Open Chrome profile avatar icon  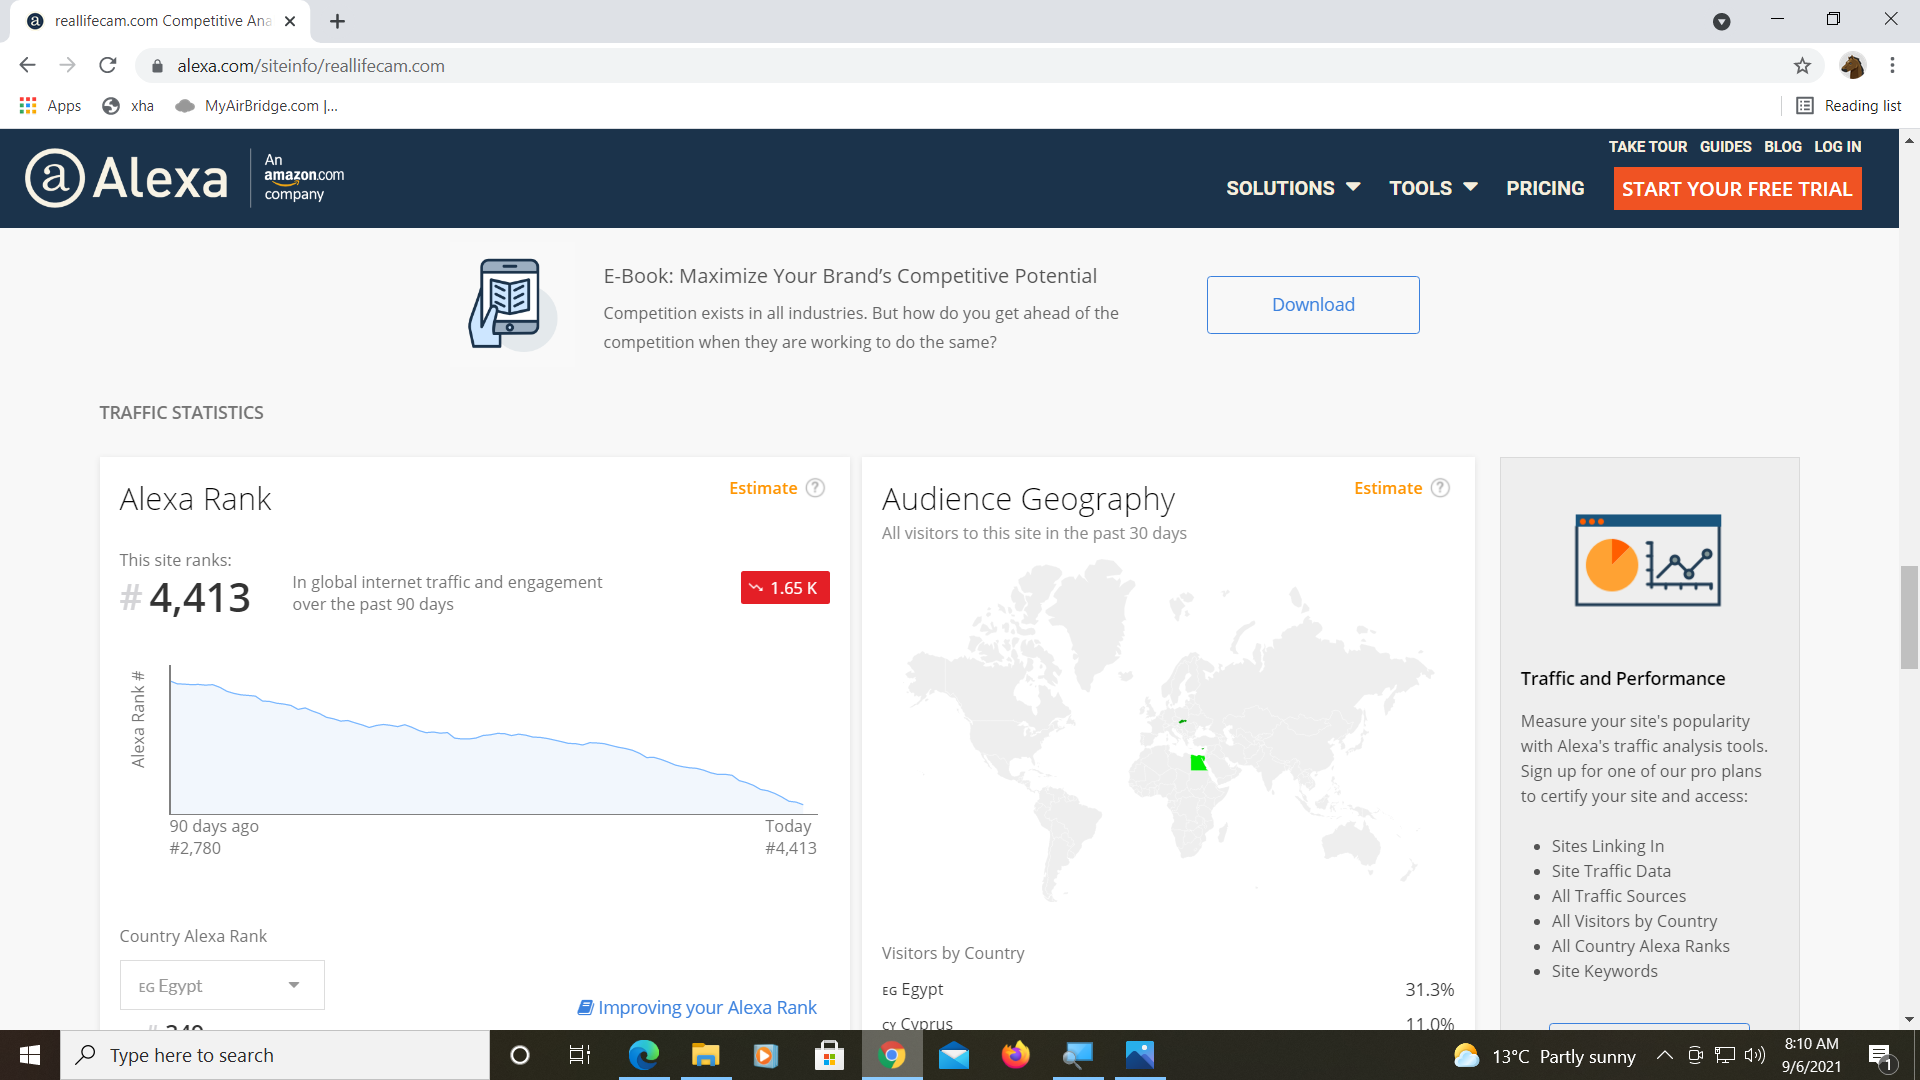click(x=1852, y=66)
